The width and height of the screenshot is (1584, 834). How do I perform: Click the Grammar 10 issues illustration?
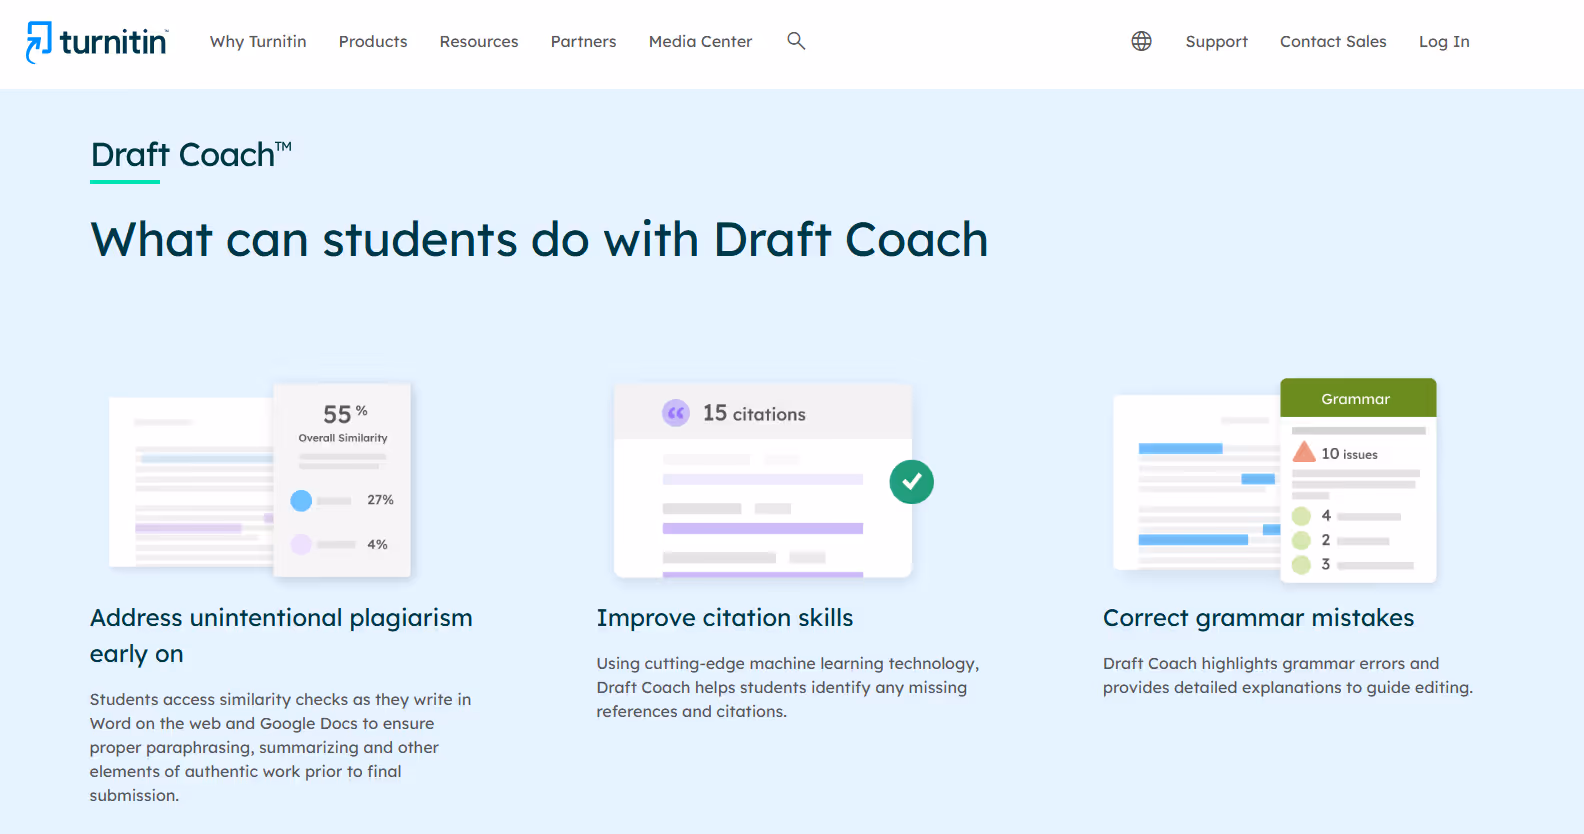1275,480
